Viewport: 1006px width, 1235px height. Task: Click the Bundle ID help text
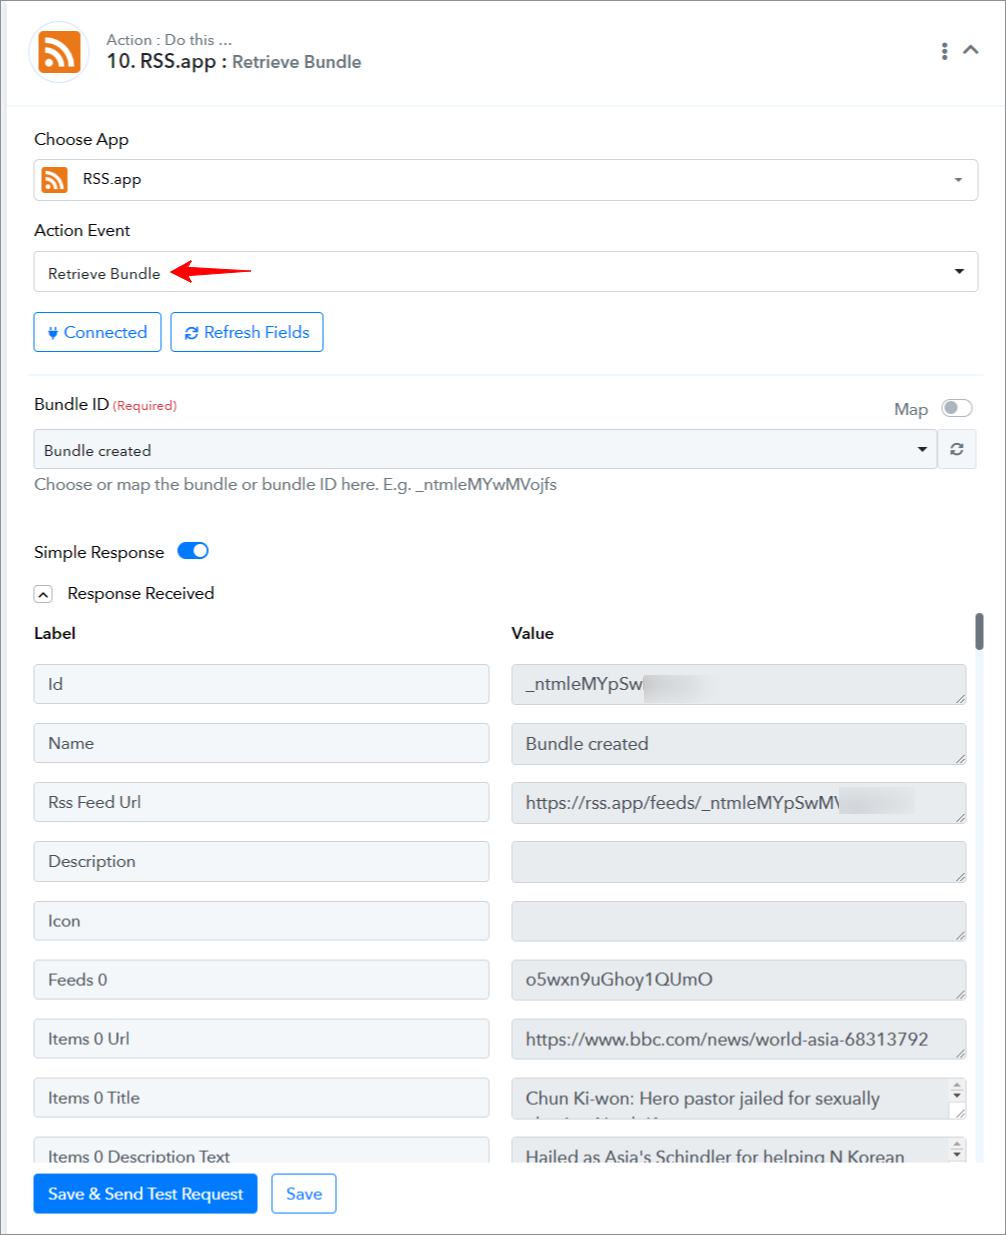pyautogui.click(x=295, y=485)
